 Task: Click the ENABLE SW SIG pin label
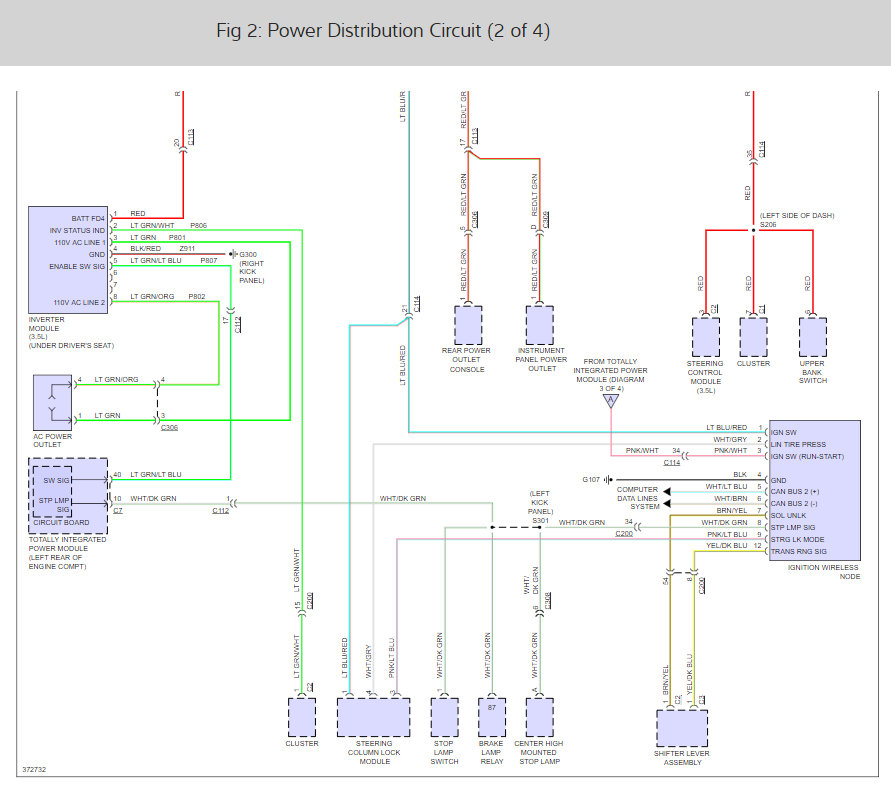point(77,266)
